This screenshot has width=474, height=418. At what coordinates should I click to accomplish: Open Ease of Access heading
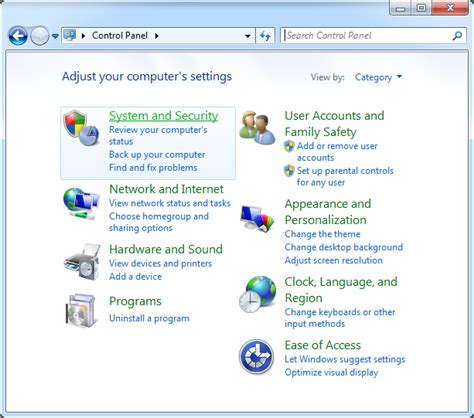tap(323, 345)
